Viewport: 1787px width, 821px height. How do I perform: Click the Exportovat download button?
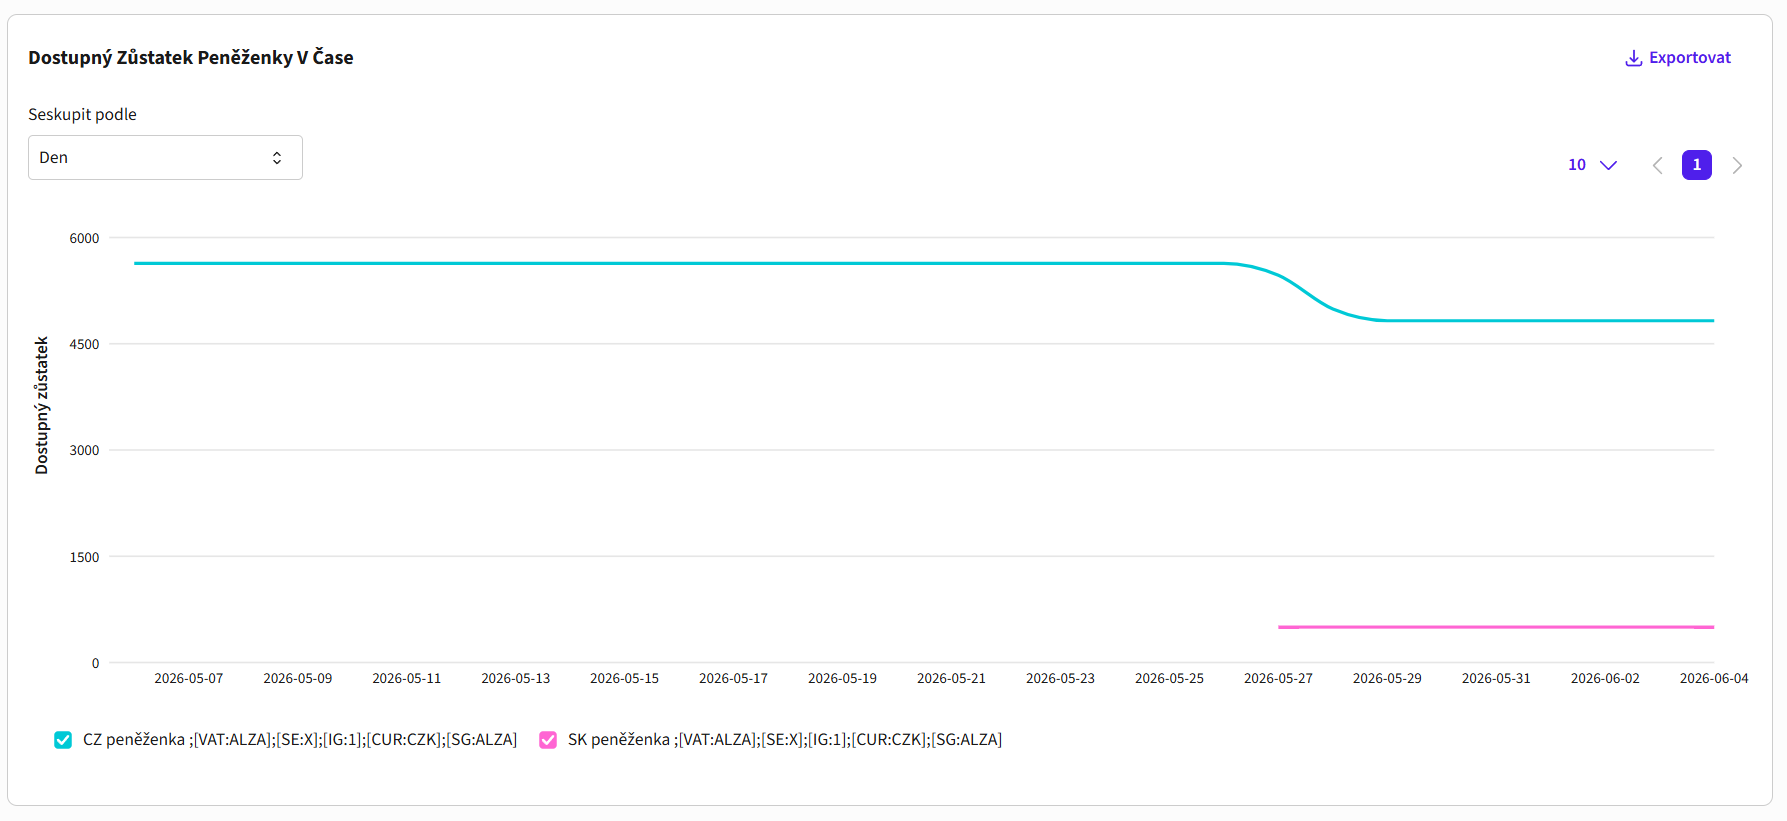[1677, 58]
